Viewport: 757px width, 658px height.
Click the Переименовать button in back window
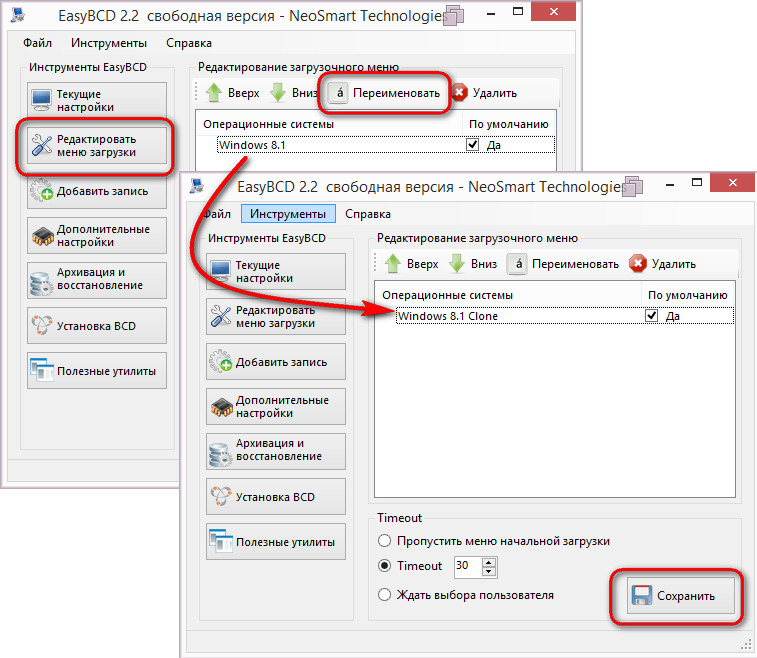pyautogui.click(x=385, y=93)
